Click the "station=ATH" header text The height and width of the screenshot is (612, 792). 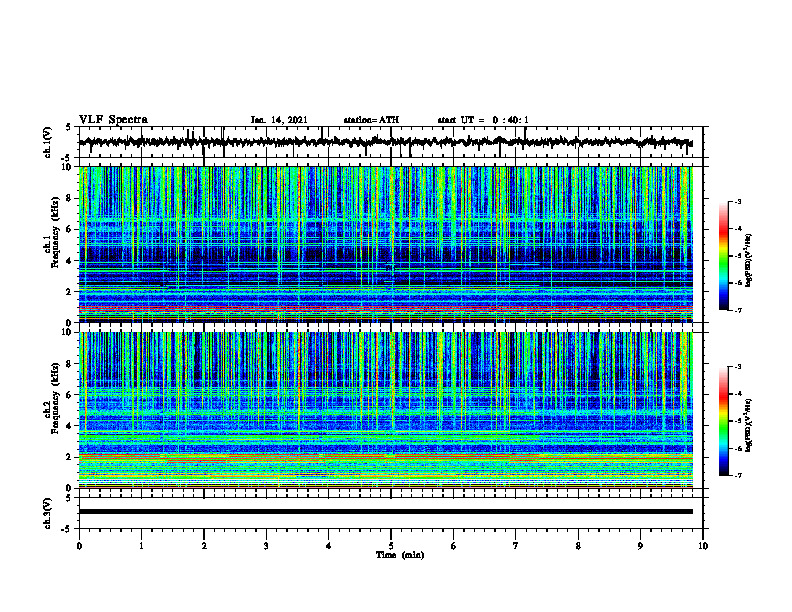(x=371, y=120)
